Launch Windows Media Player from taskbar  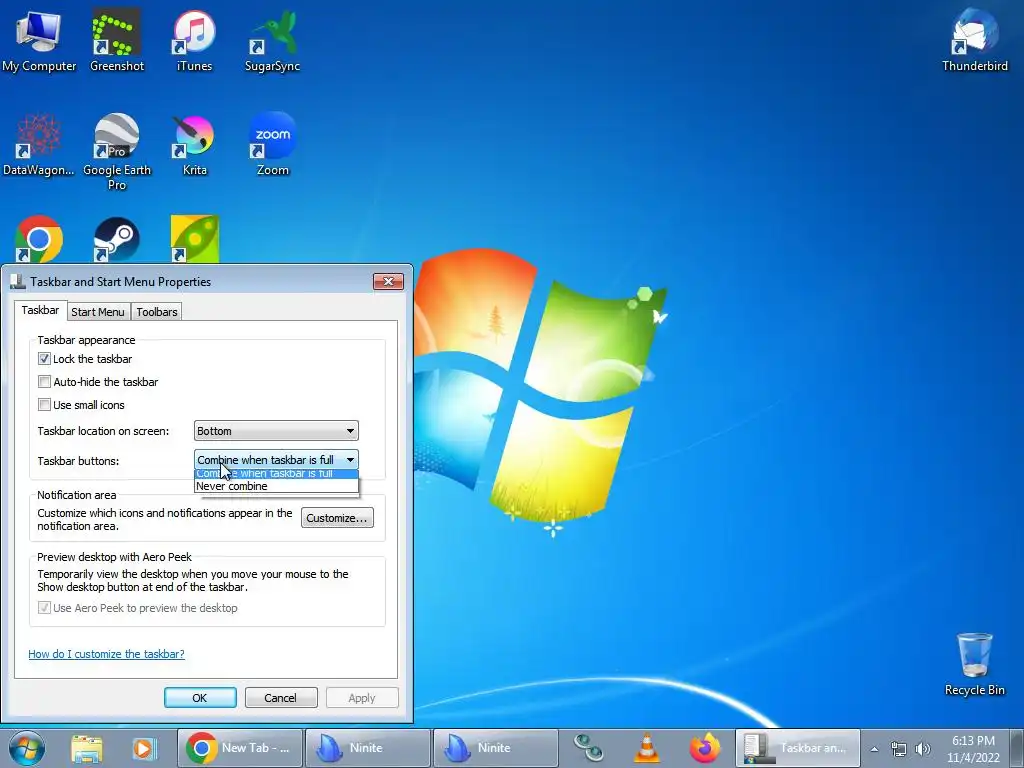coord(144,748)
